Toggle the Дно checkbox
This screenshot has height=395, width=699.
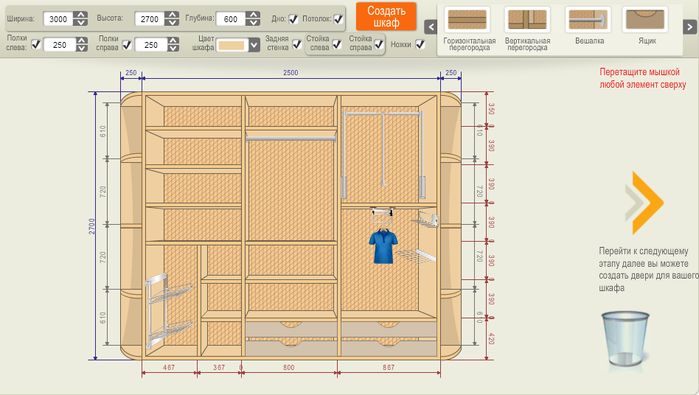(293, 19)
